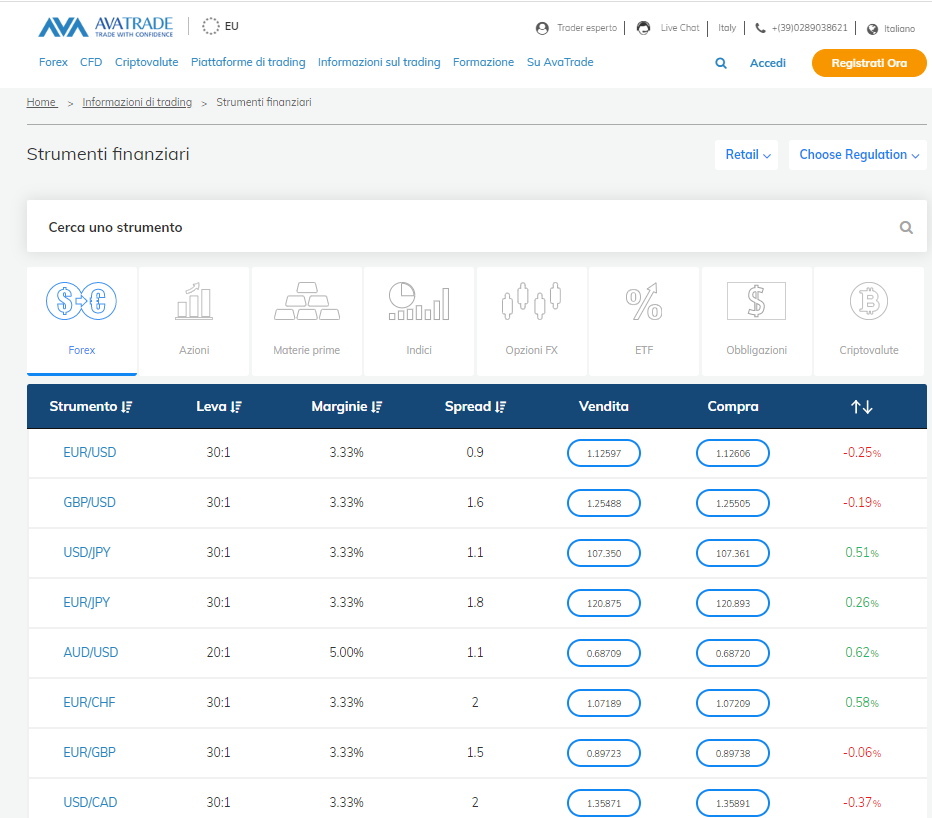Click the globe language icon
This screenshot has height=818, width=932.
[x=872, y=29]
